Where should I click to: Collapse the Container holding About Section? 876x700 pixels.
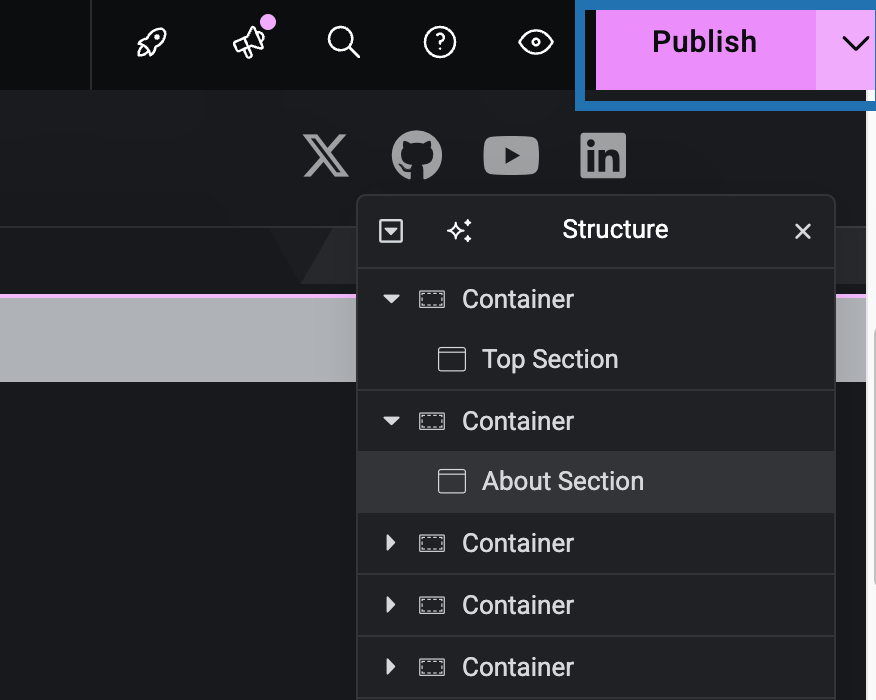(392, 421)
